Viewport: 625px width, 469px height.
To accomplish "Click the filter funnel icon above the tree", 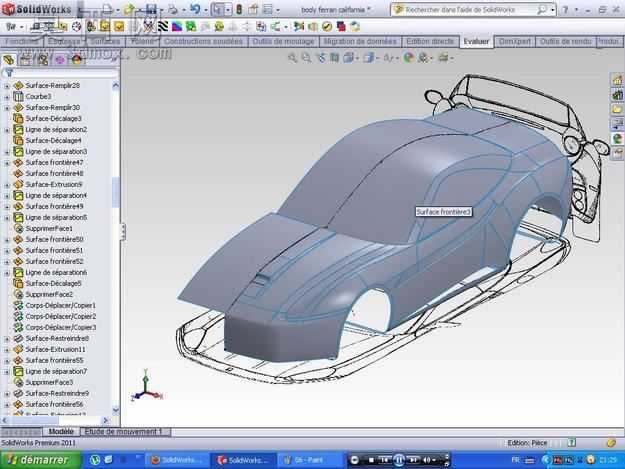I will point(8,73).
